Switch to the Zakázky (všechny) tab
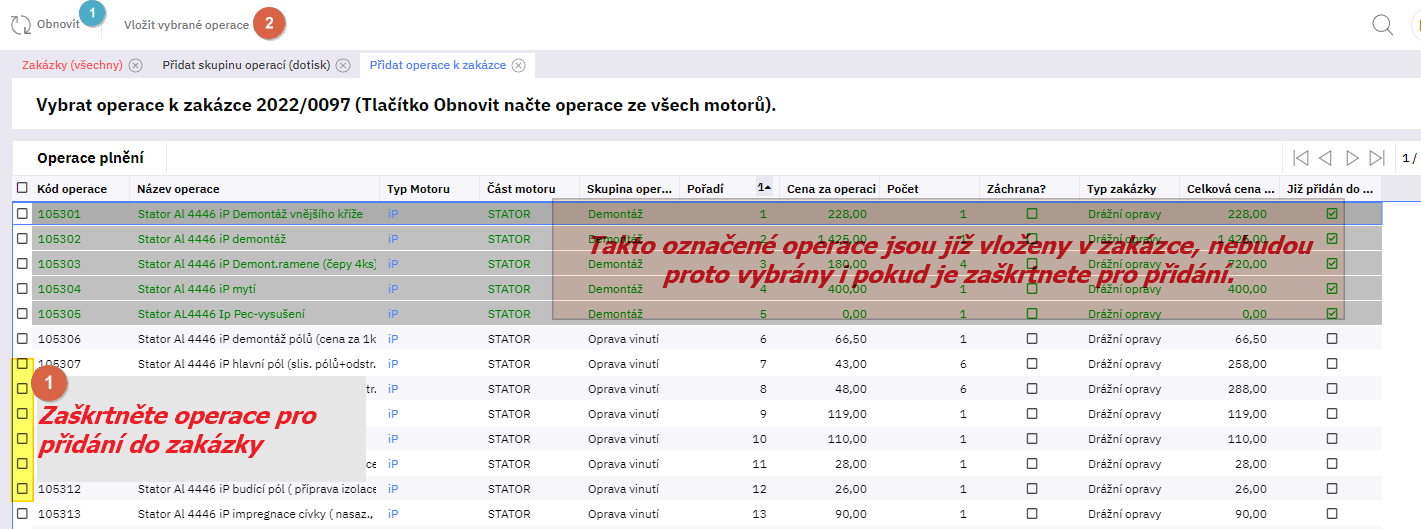 tap(72, 65)
